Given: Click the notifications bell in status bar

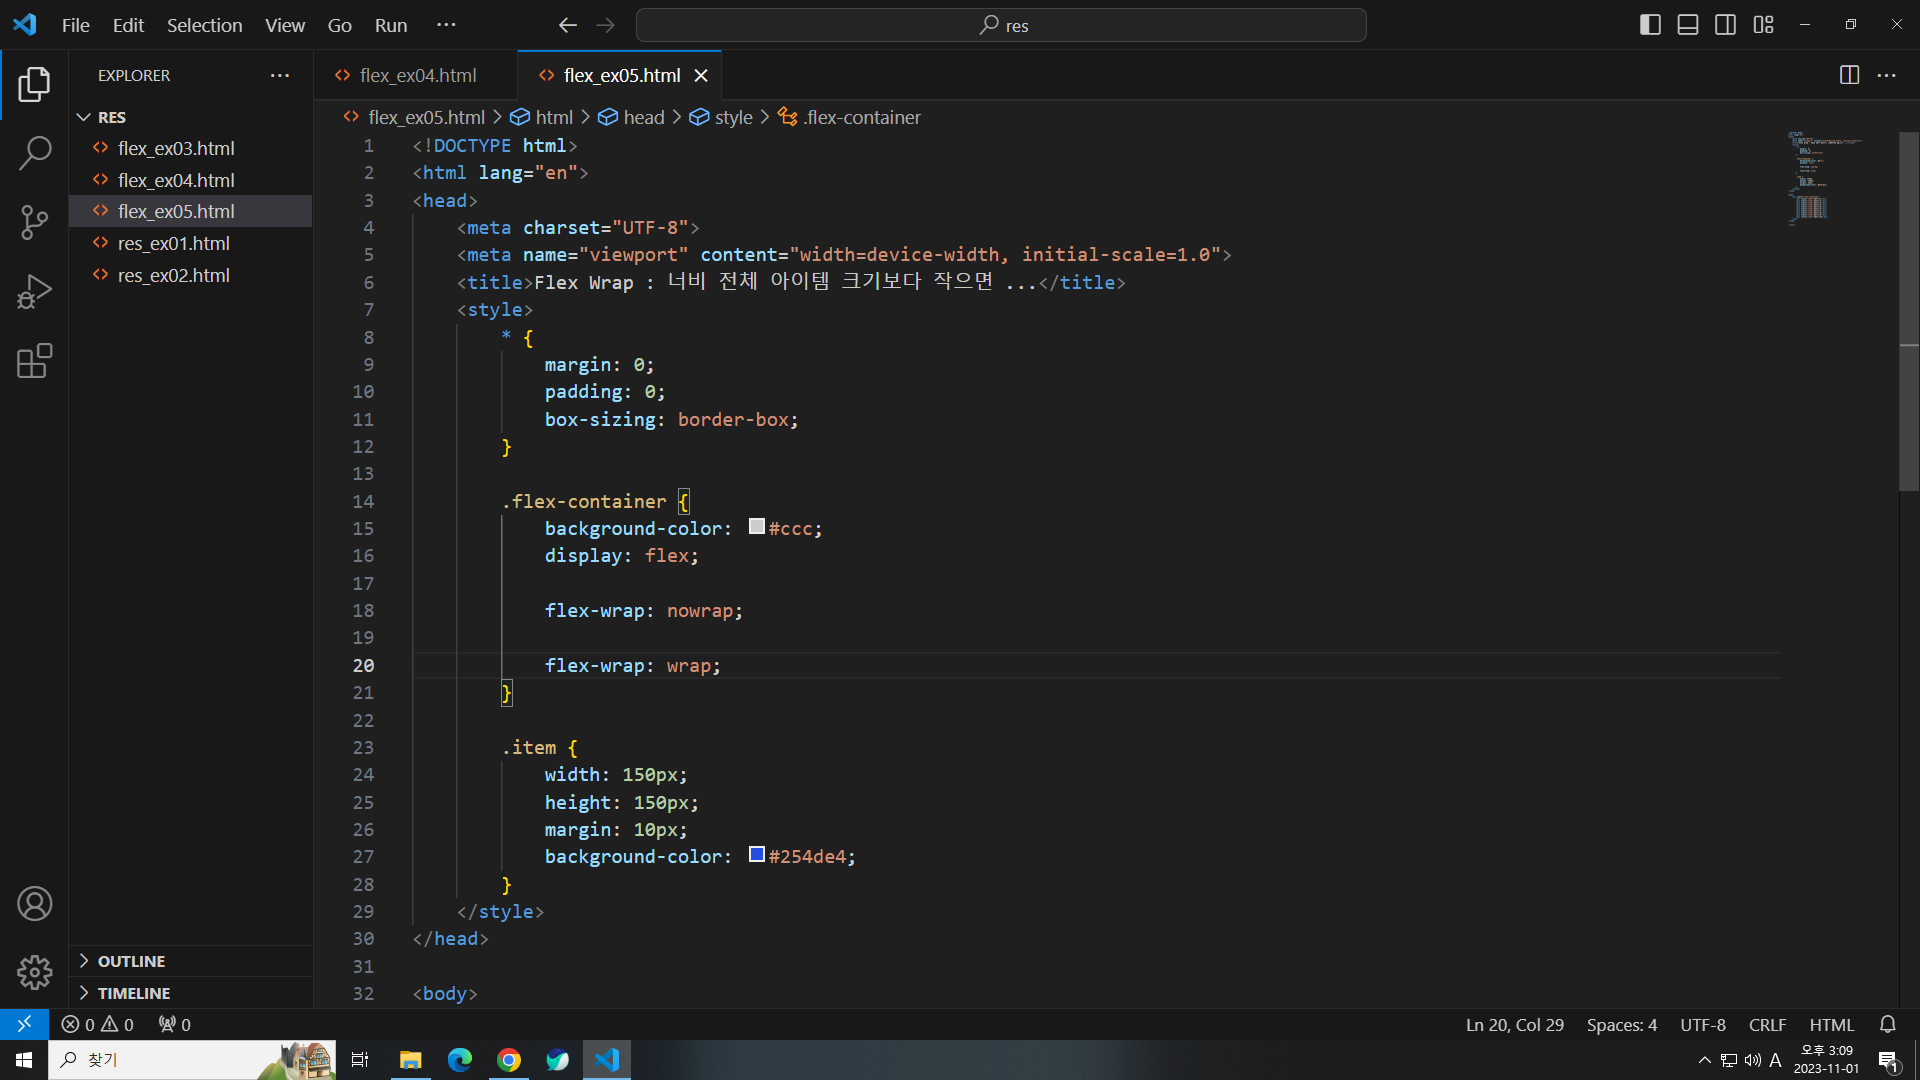Looking at the screenshot, I should (1887, 1024).
